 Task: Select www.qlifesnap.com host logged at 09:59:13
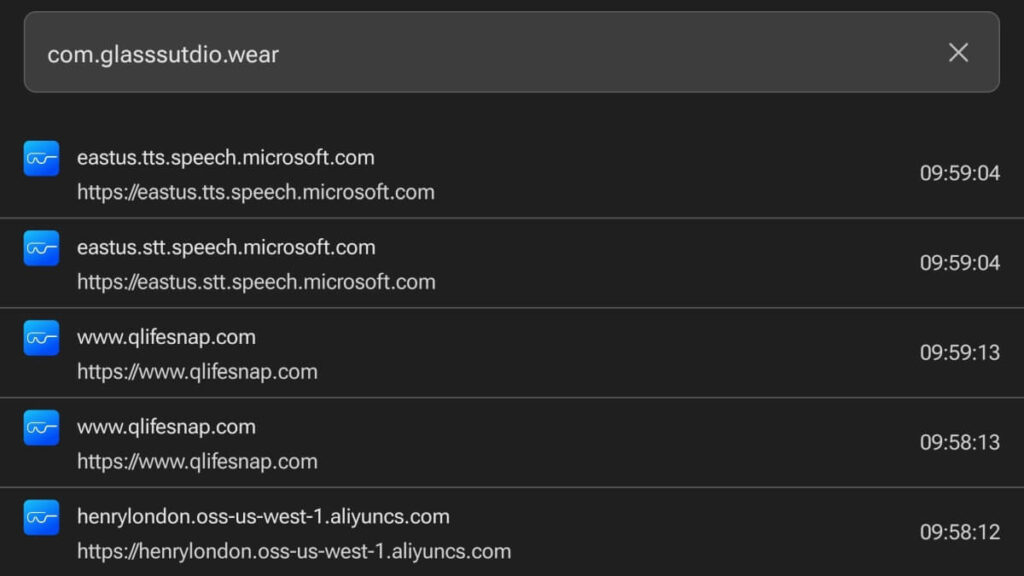pos(167,338)
